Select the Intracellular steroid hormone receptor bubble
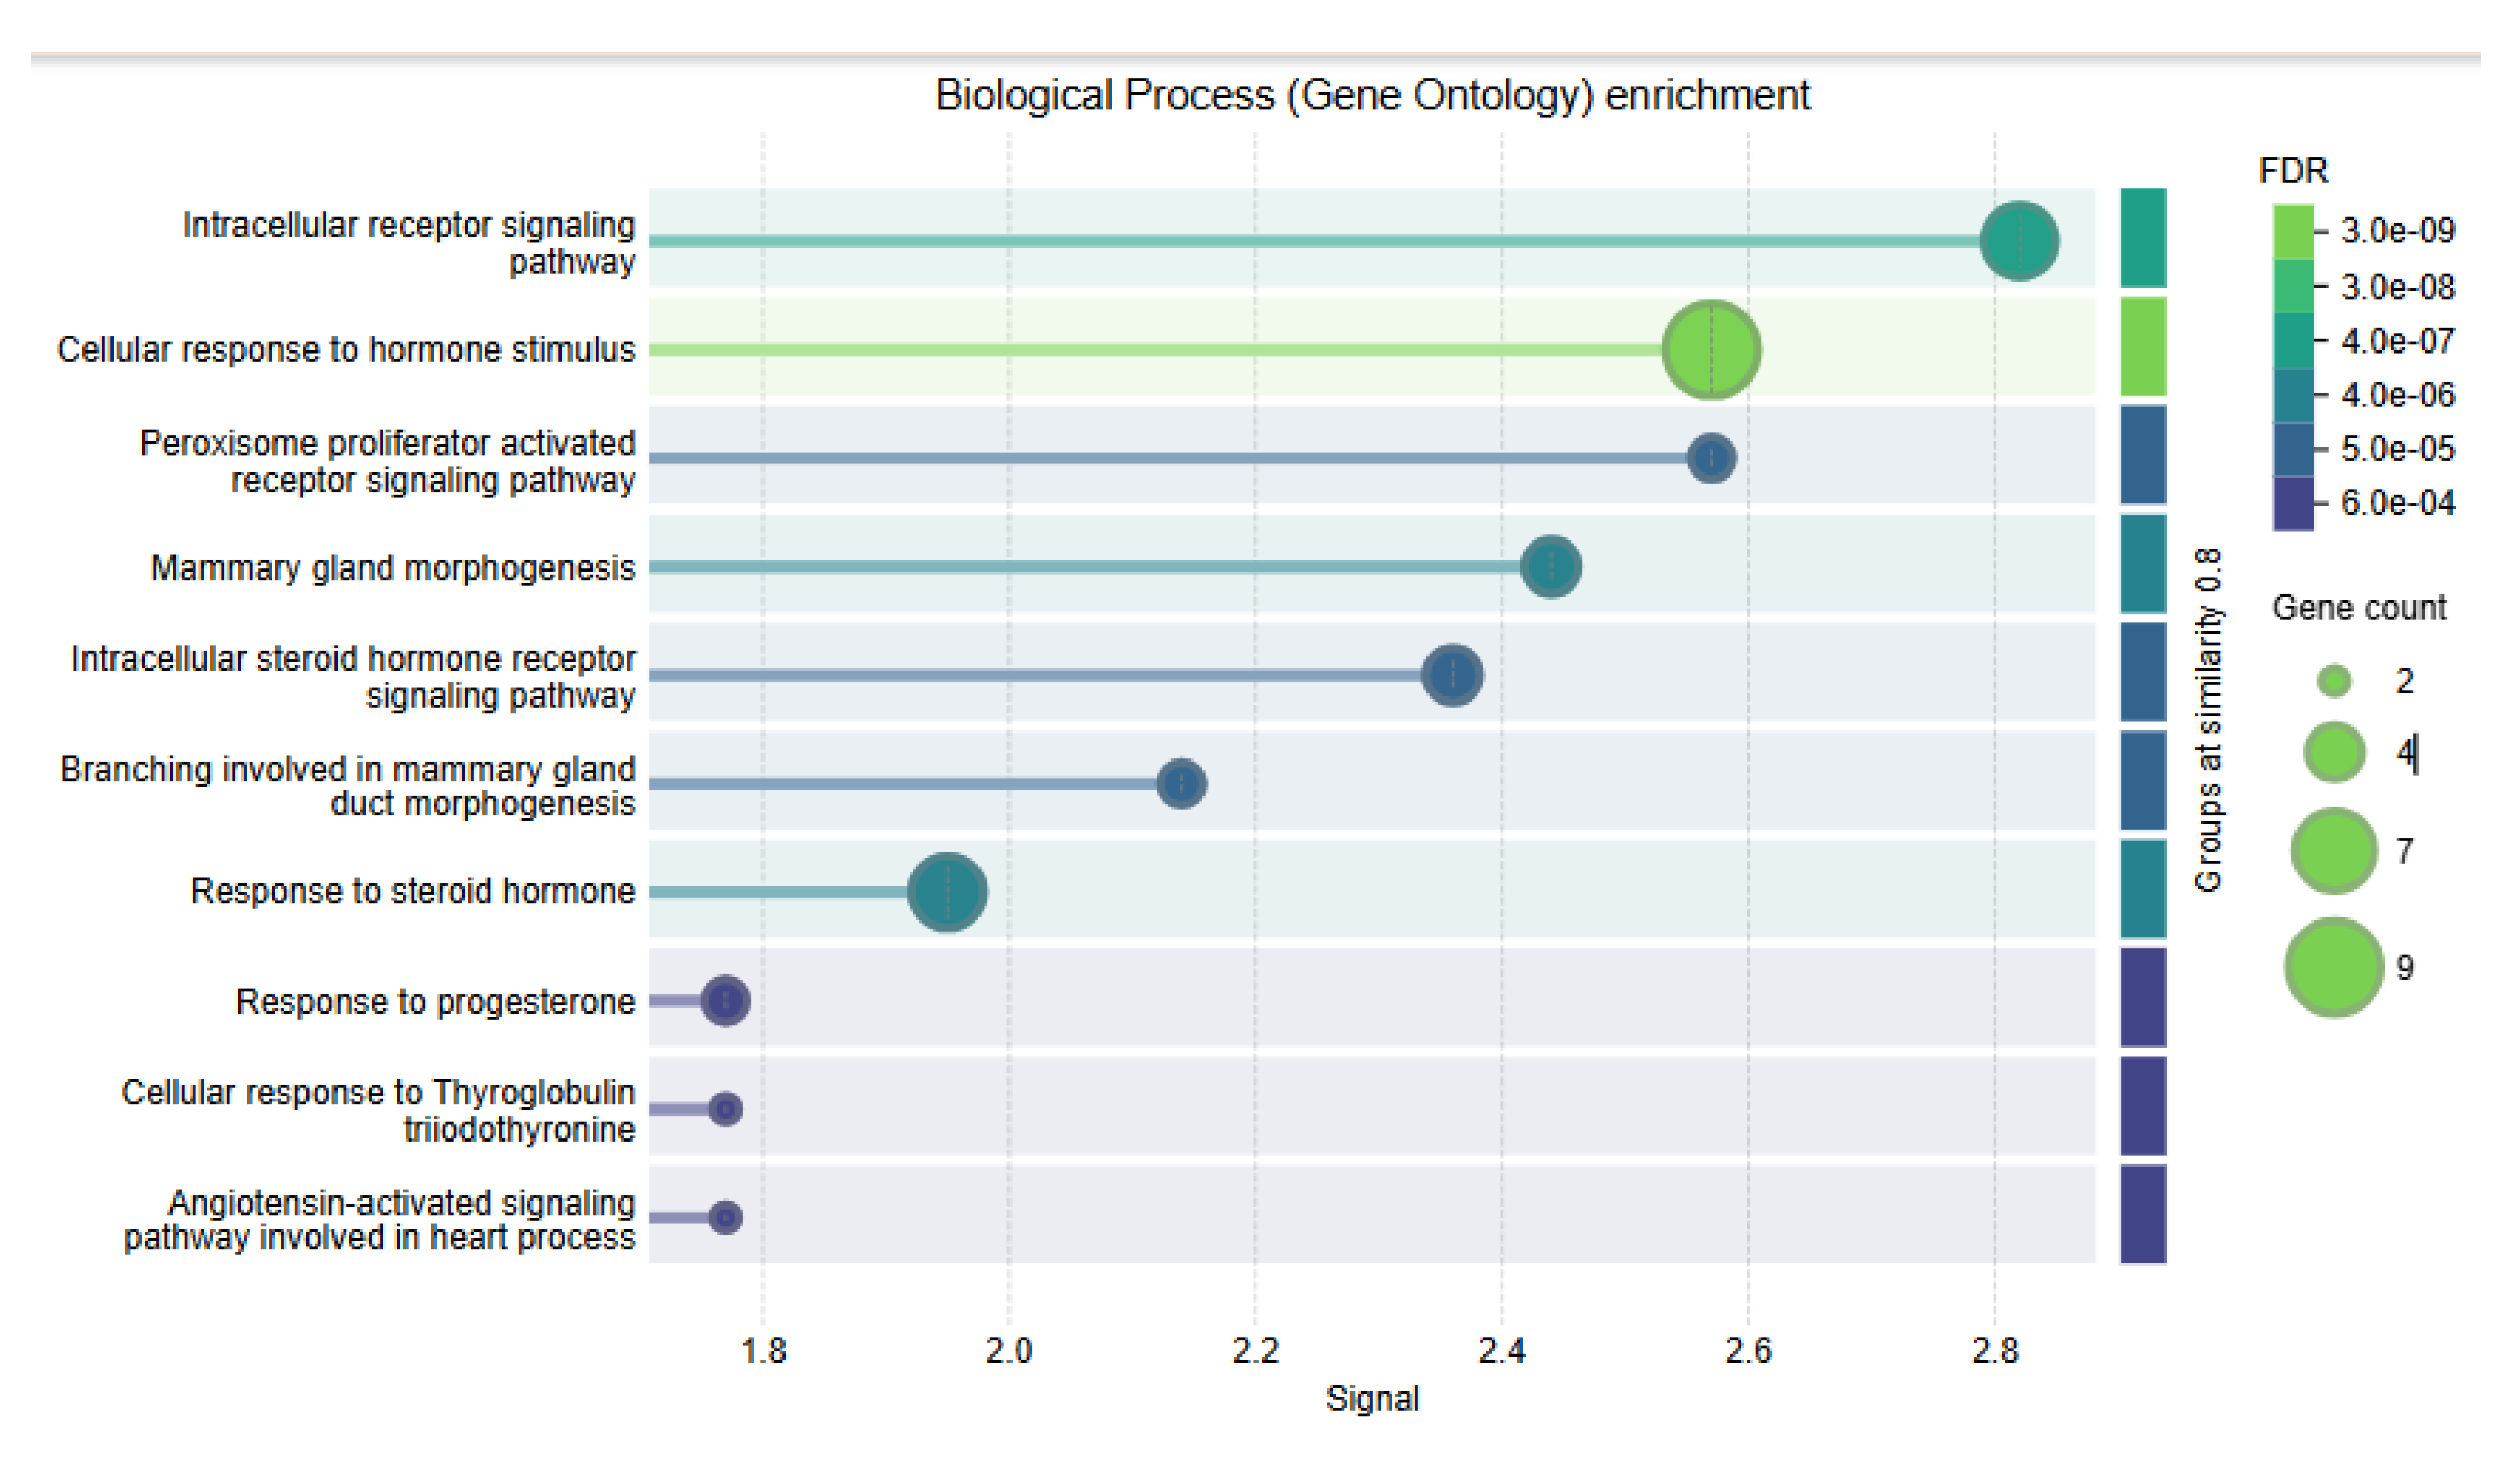Viewport: 2520px width, 1464px height. [1452, 675]
